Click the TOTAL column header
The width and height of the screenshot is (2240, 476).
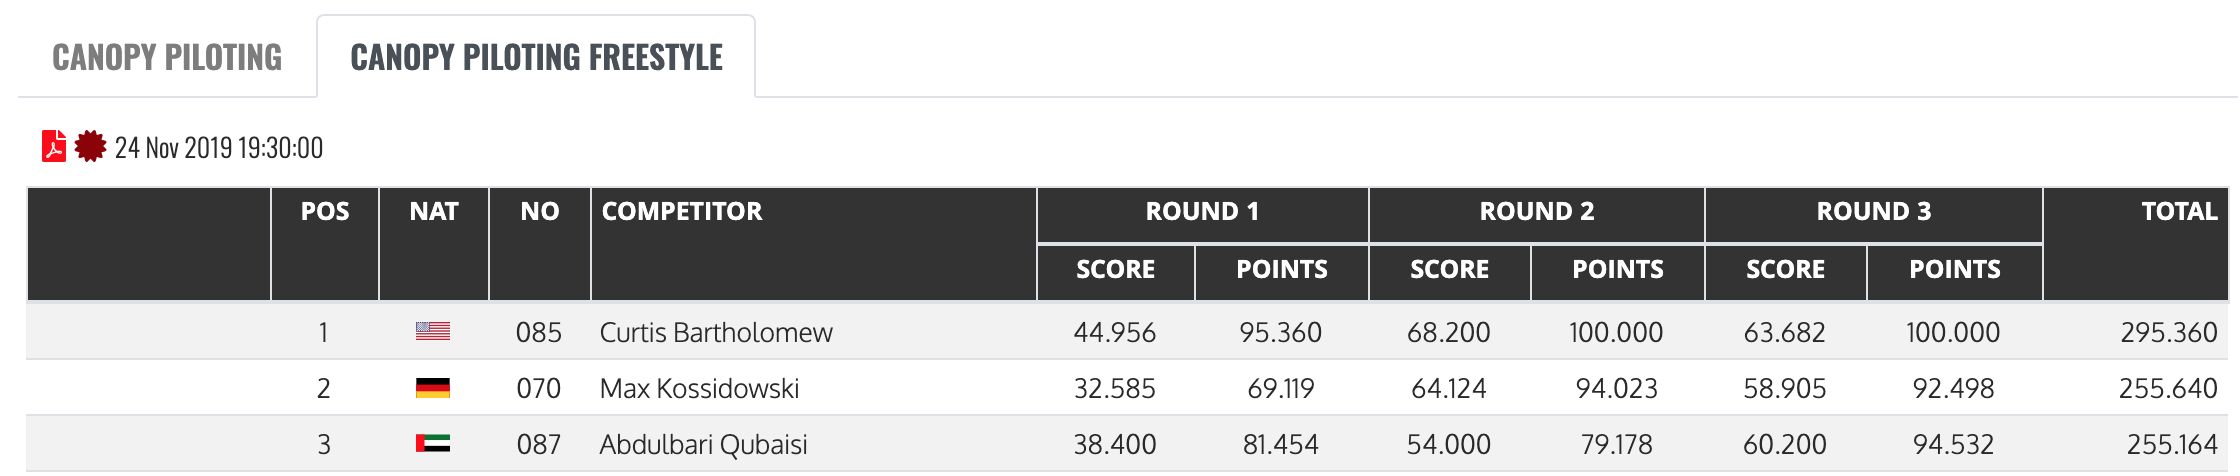(x=2179, y=212)
